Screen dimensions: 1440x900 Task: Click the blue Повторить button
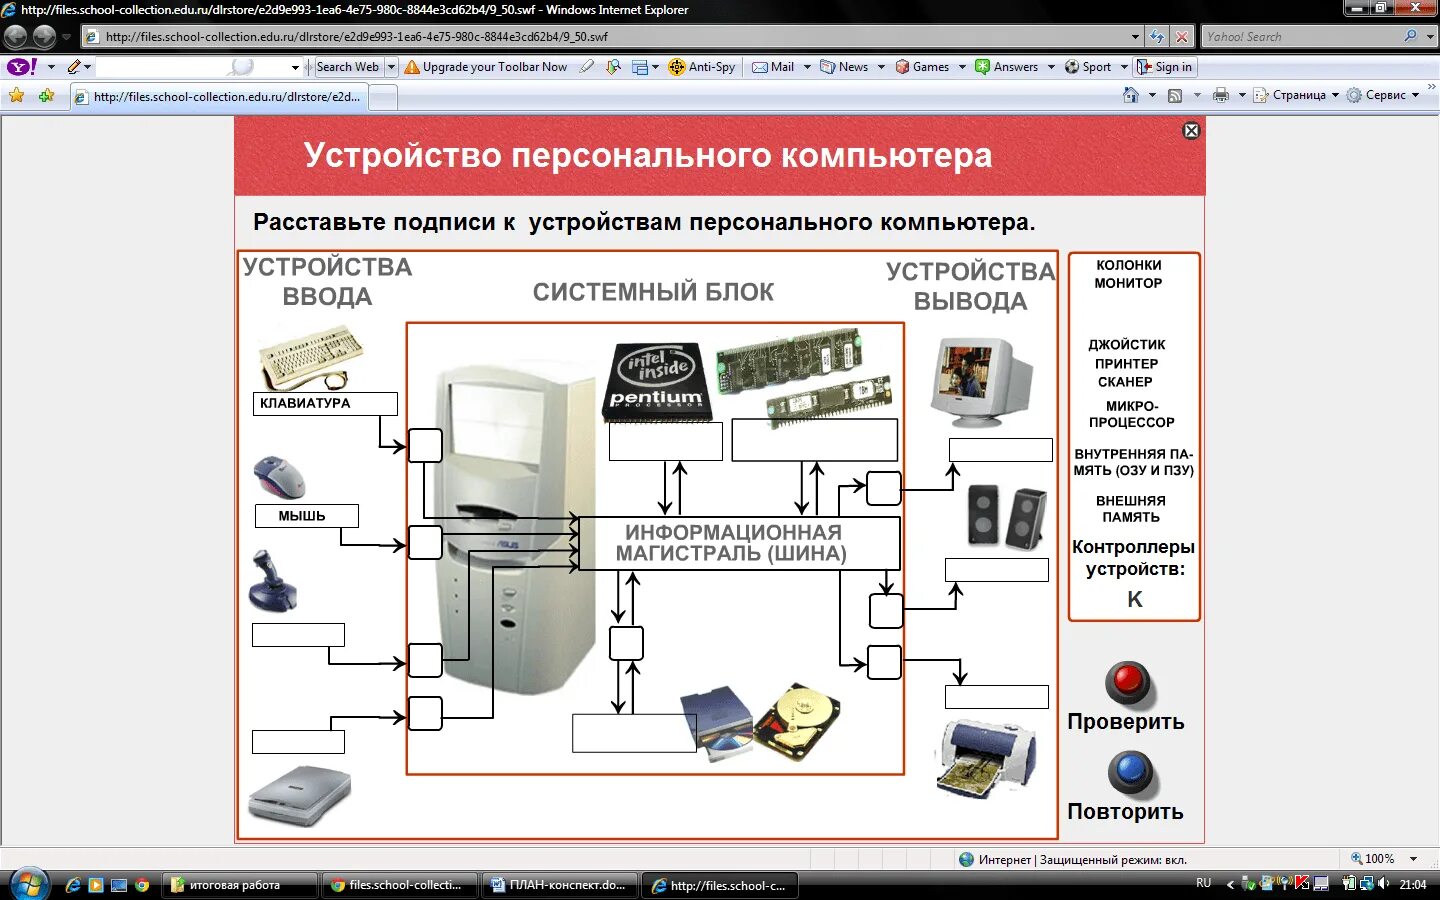click(x=1131, y=773)
